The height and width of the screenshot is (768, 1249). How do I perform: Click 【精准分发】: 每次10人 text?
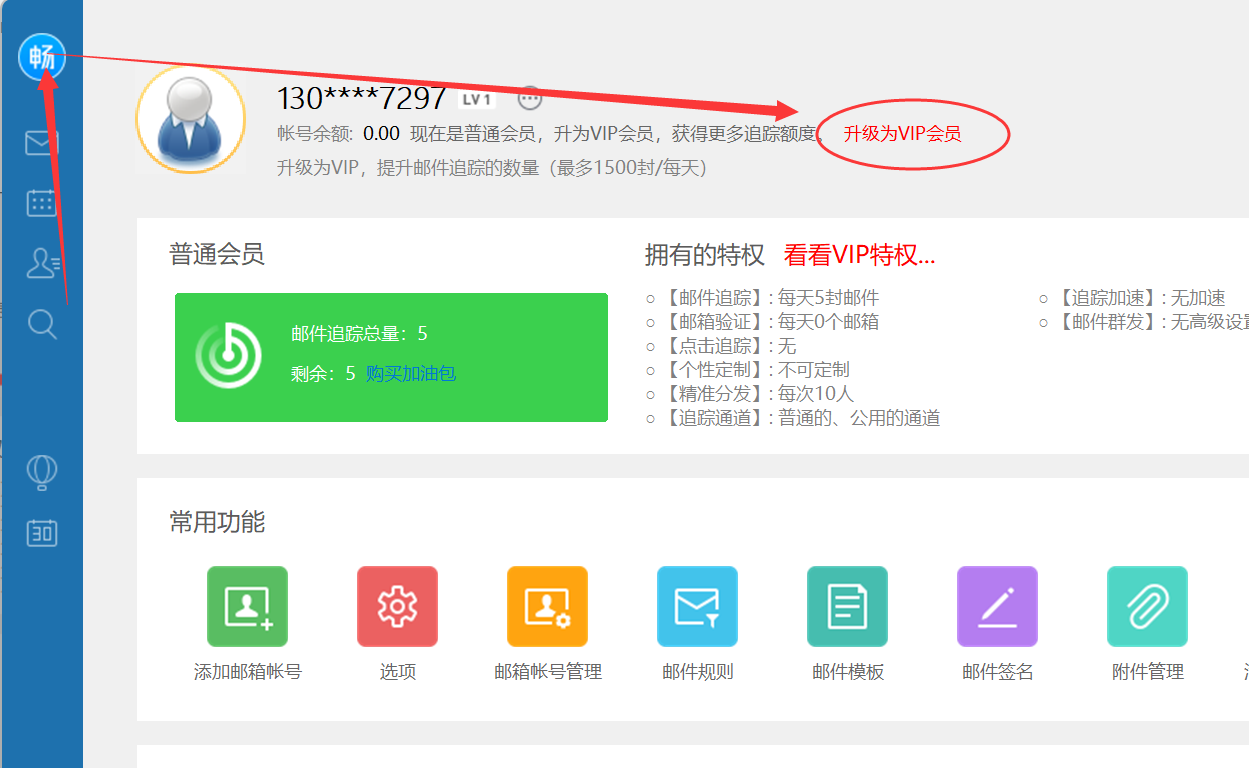[758, 394]
